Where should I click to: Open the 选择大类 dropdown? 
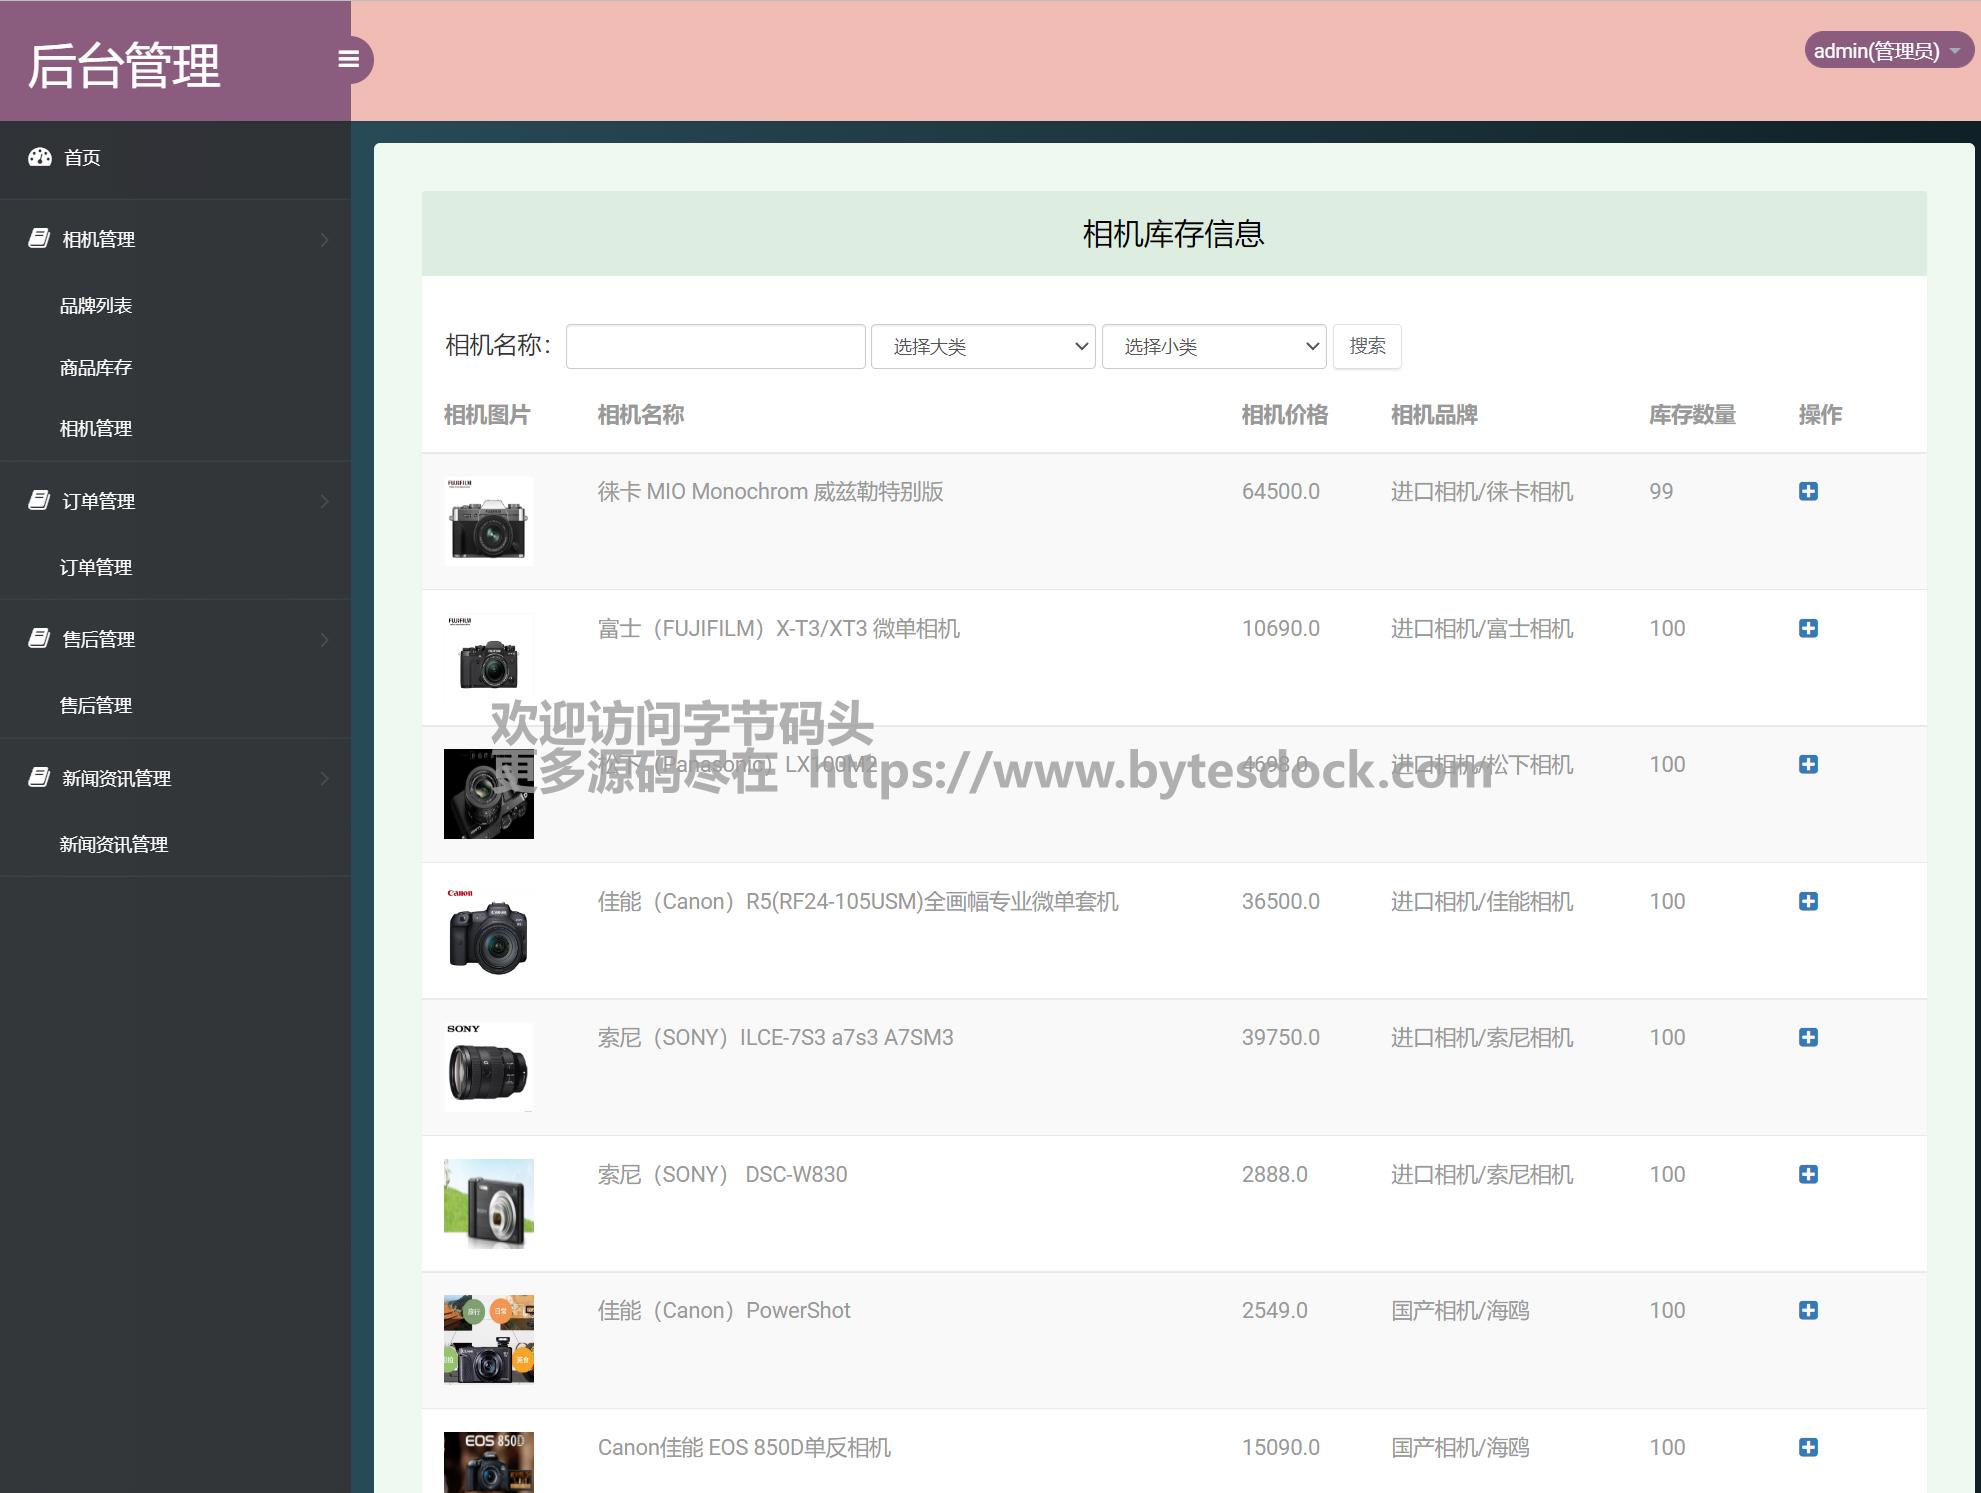(x=983, y=347)
